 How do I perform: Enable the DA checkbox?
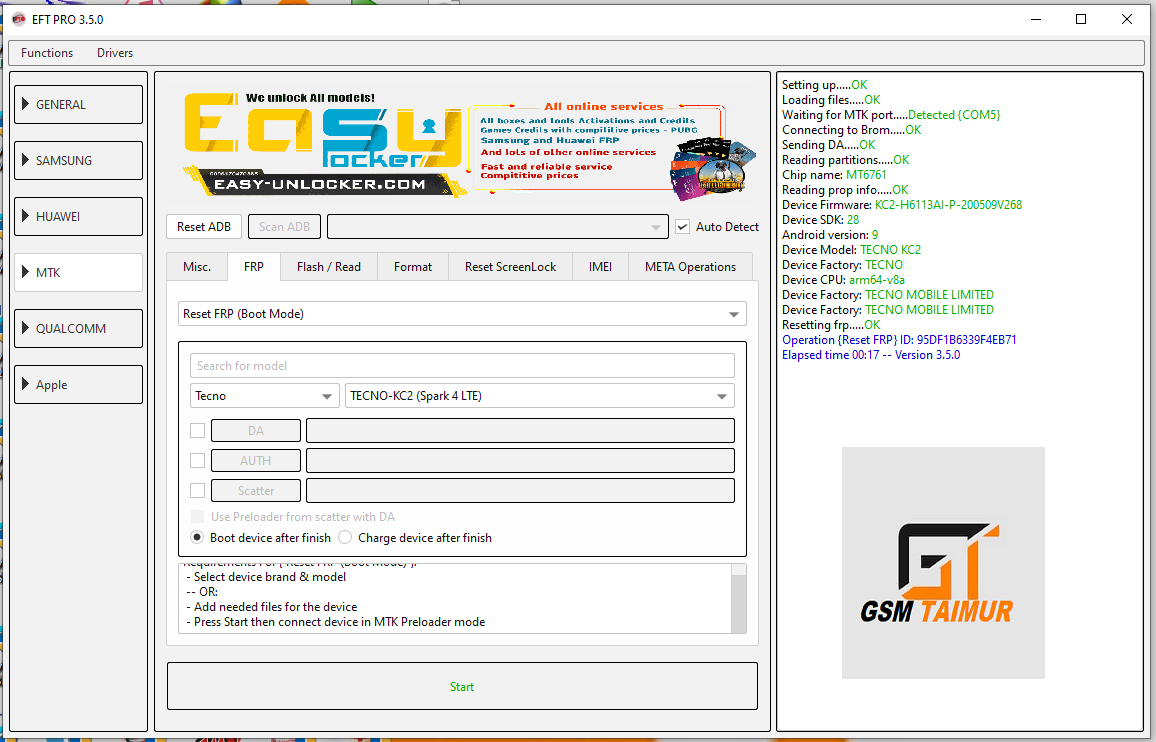(x=198, y=430)
